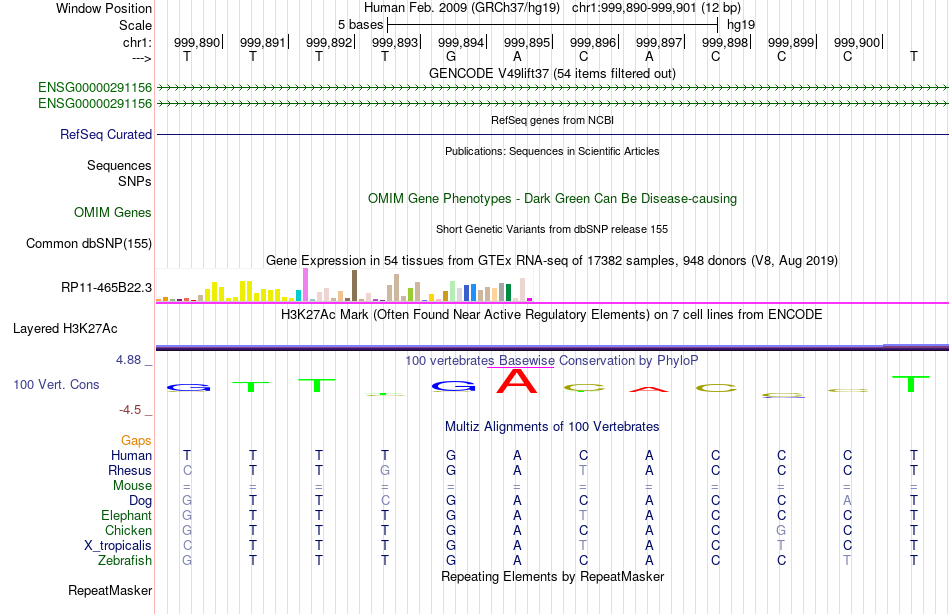
Task: Click the X_tropicalis species row label
Action: click(118, 546)
